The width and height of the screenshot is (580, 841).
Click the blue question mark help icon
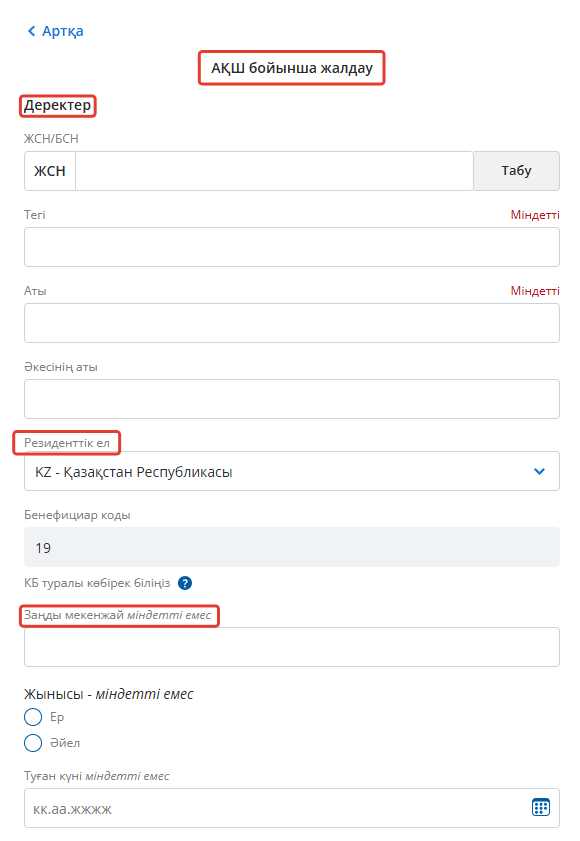tap(185, 583)
